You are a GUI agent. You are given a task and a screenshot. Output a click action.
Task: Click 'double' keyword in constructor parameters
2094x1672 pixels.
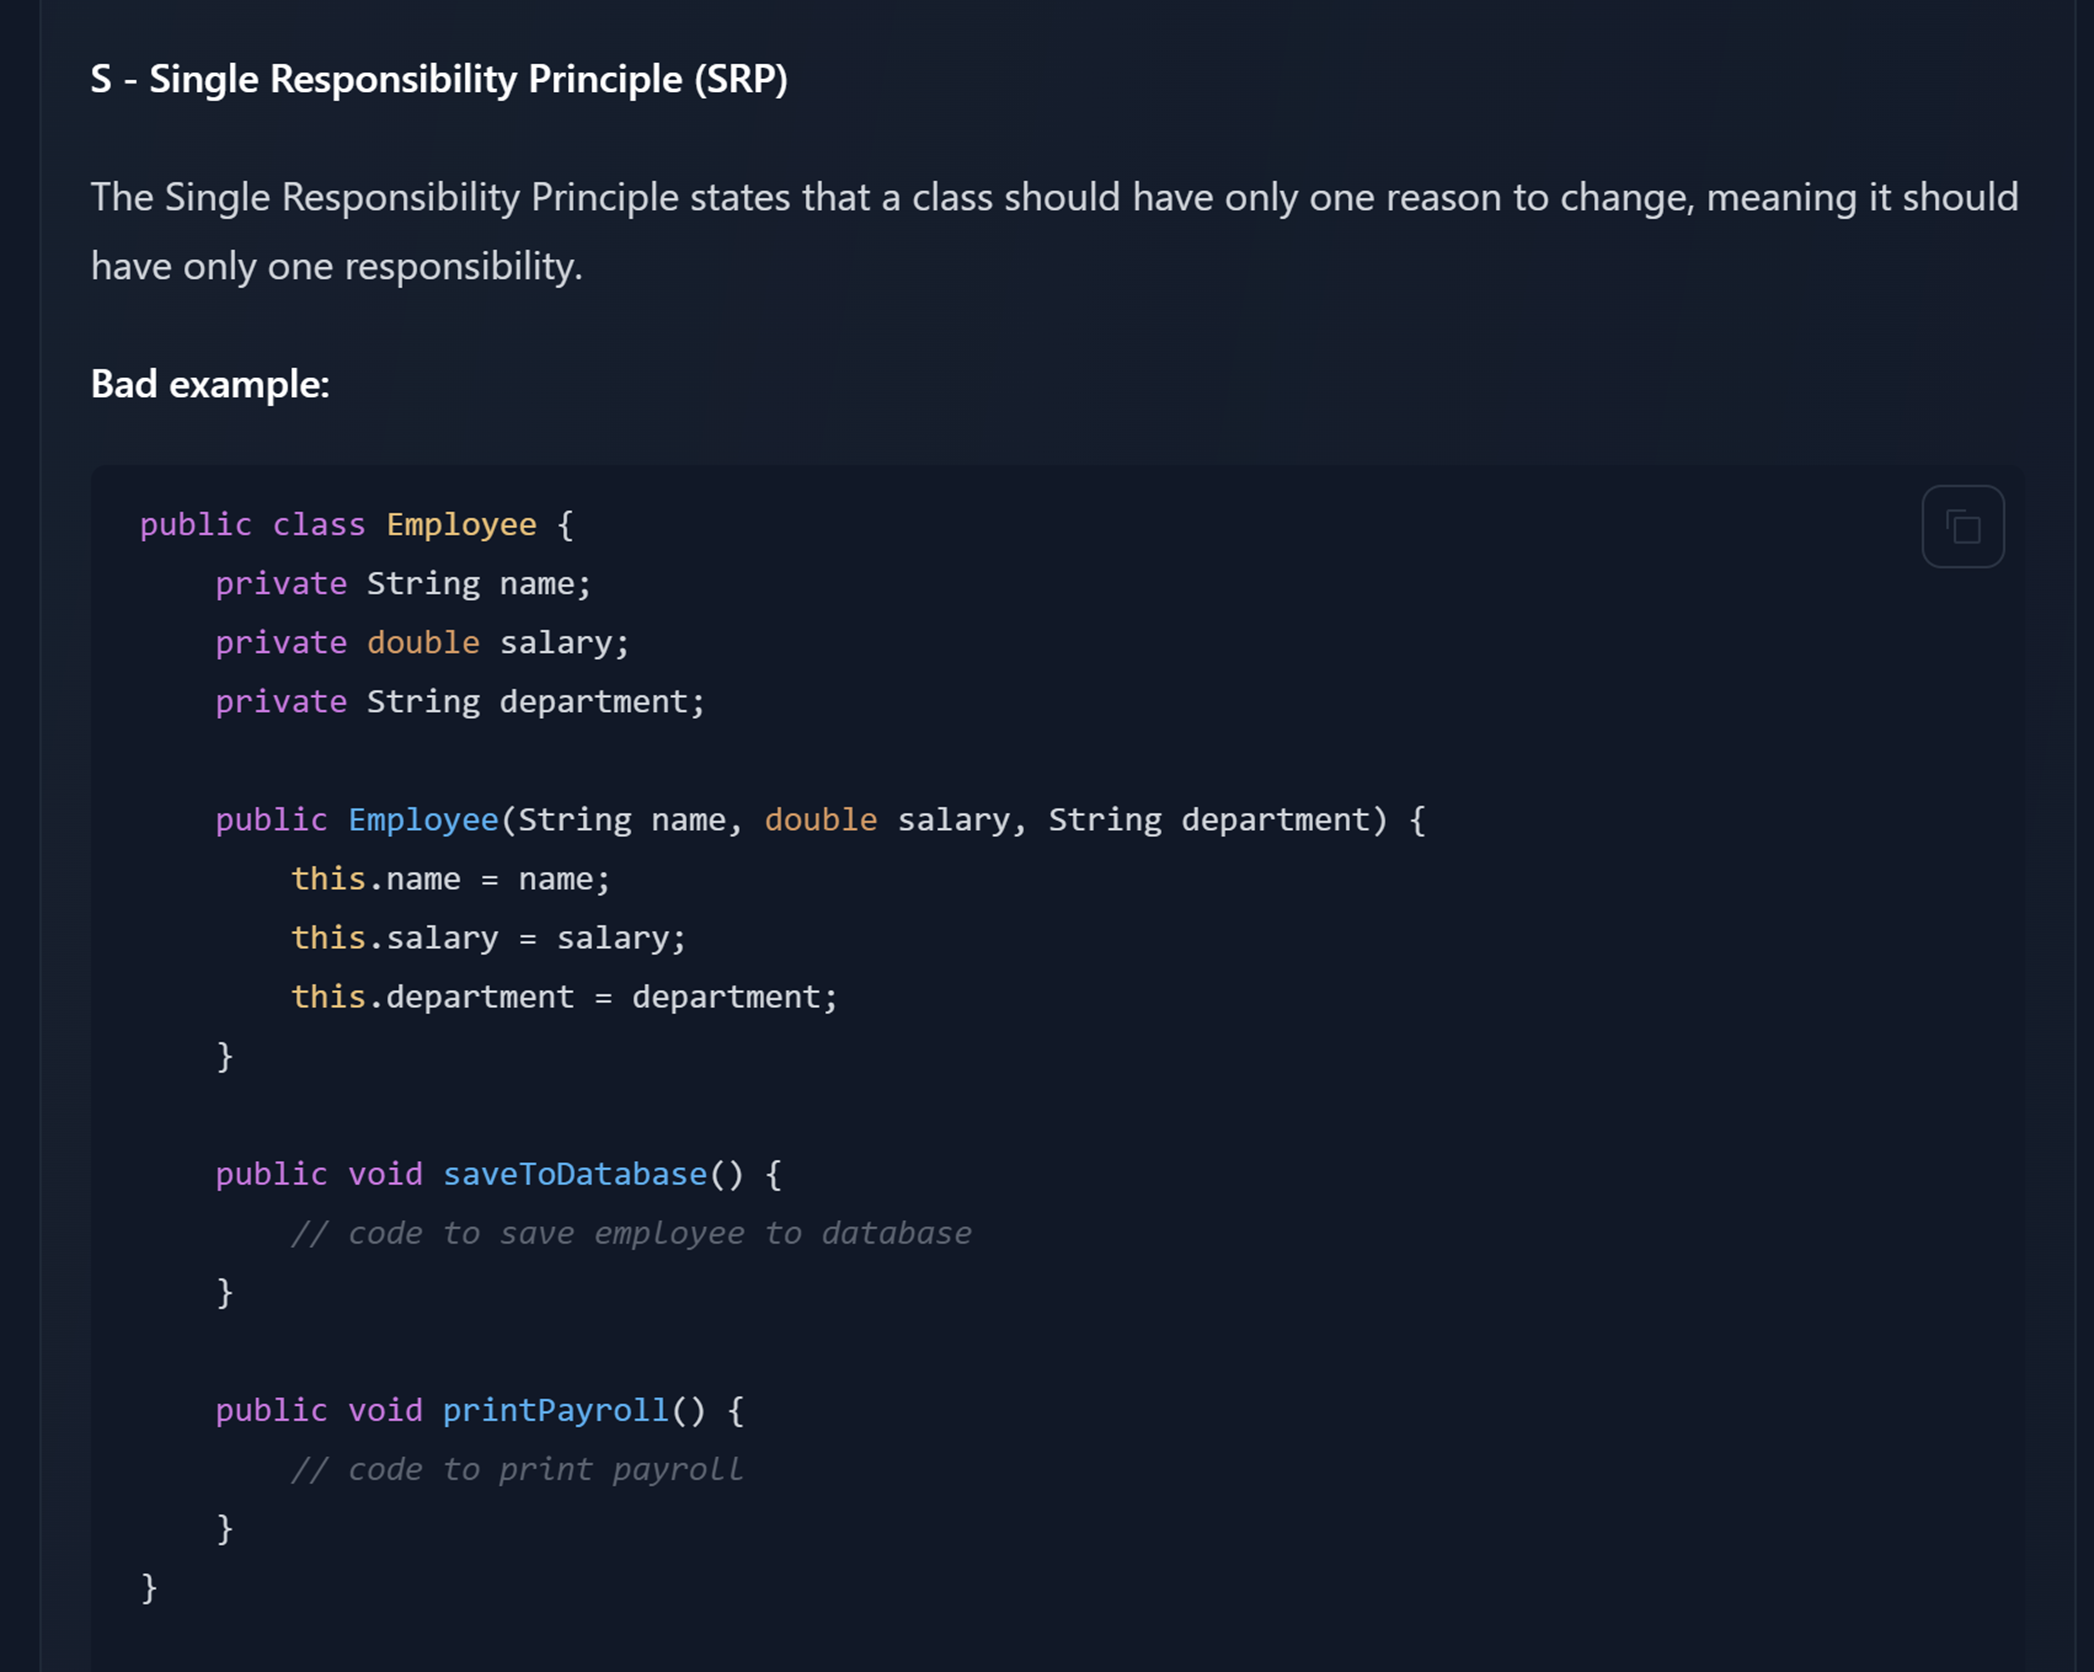[x=820, y=820]
